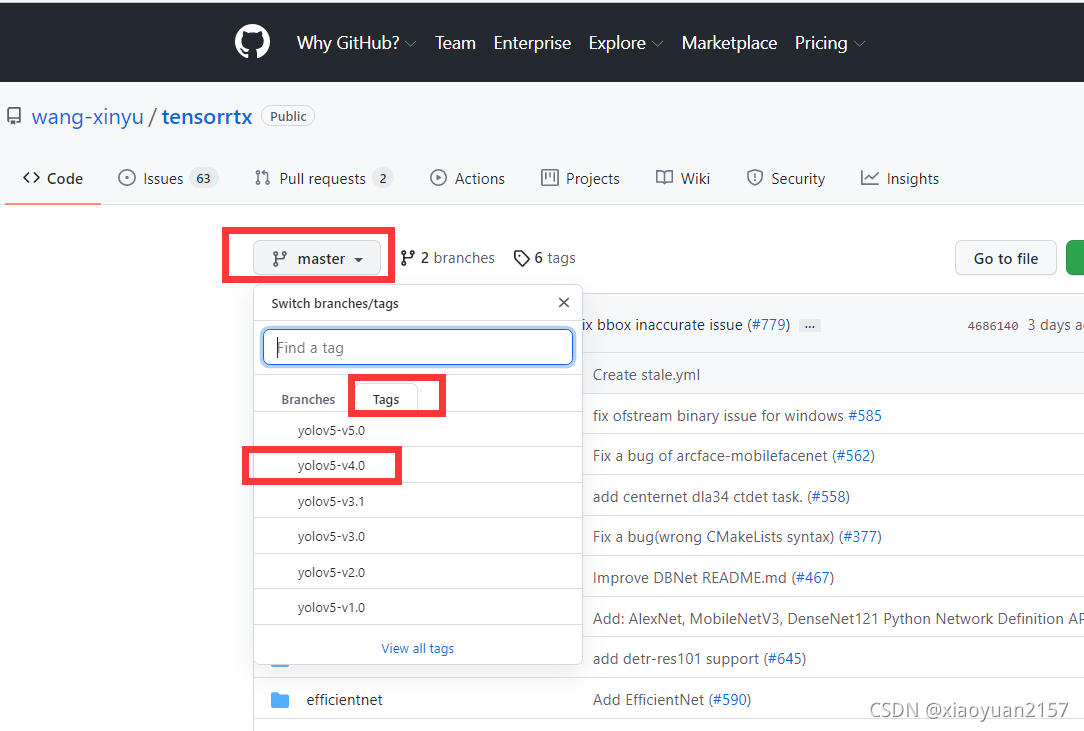1084x731 pixels.
Task: Choose the yolov5-v4.0 tag
Action: (x=418, y=465)
